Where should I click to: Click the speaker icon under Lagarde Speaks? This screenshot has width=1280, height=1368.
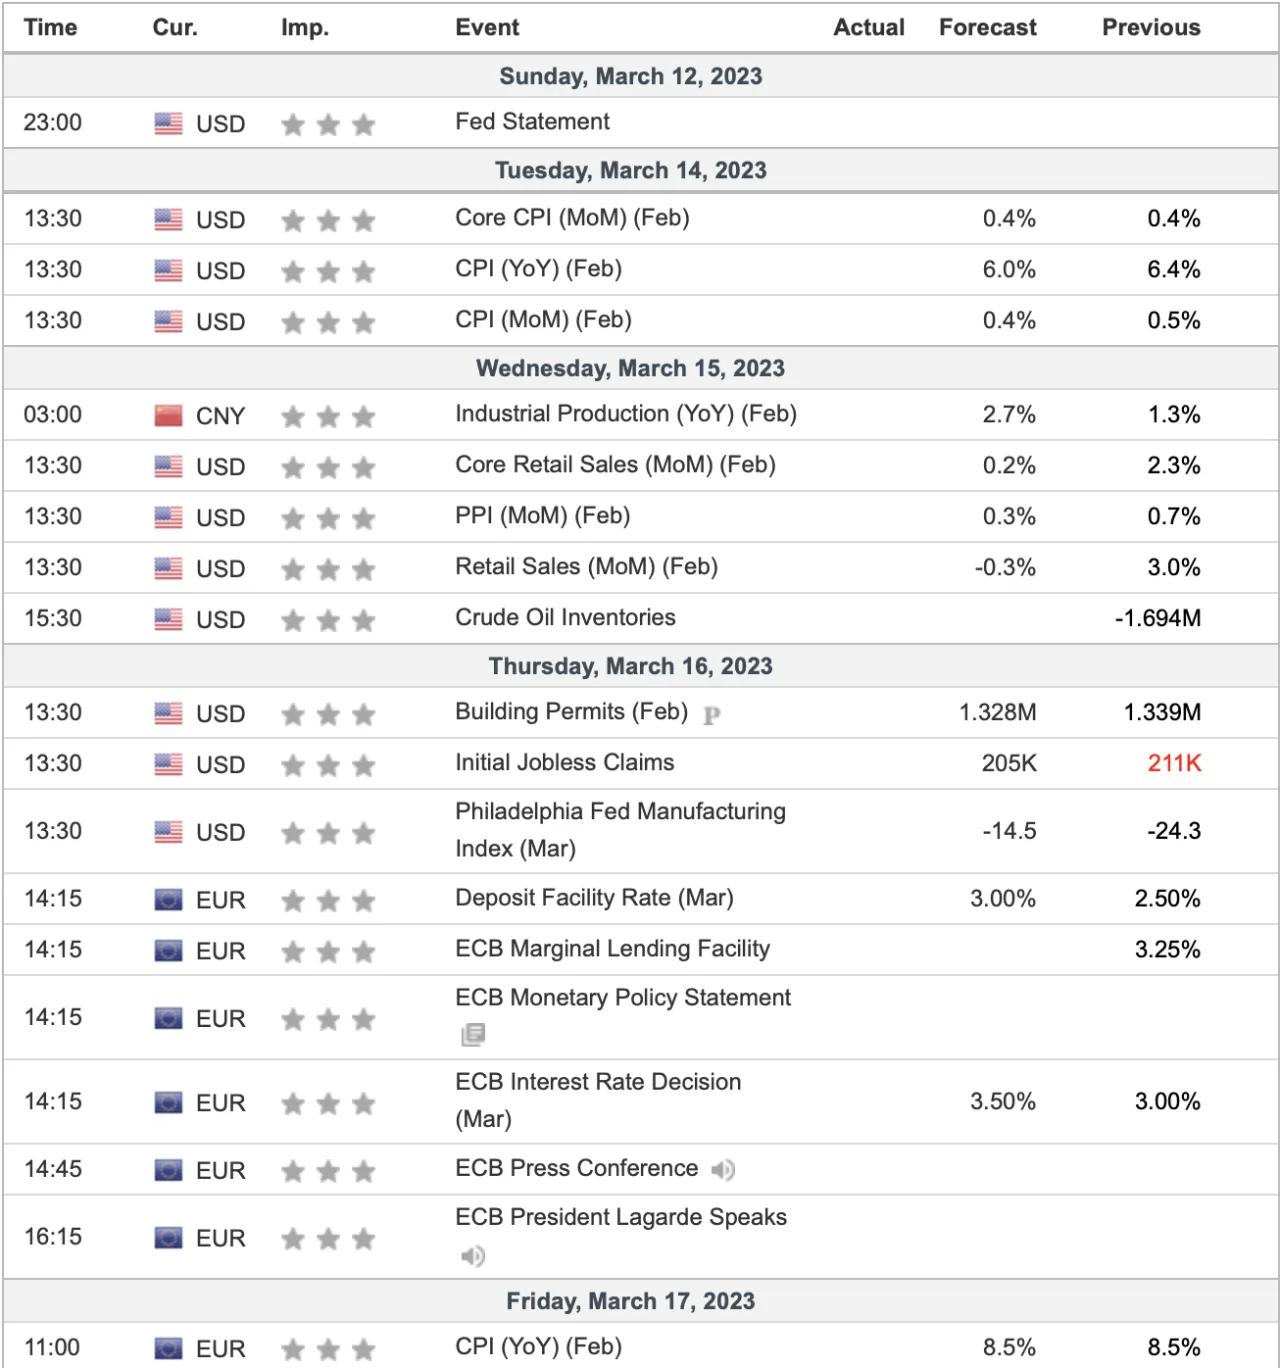pyautogui.click(x=472, y=1255)
